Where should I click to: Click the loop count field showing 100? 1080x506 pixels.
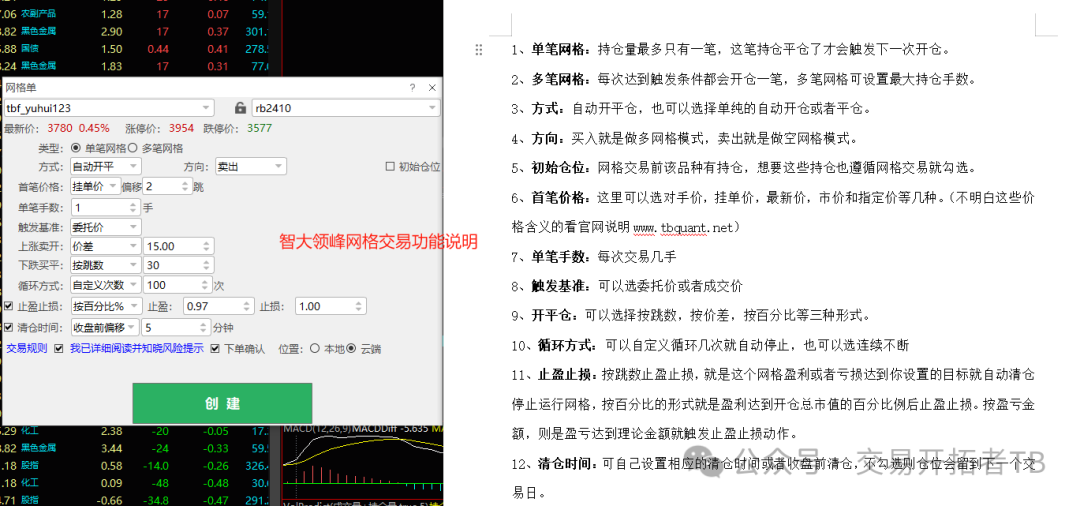pyautogui.click(x=176, y=285)
